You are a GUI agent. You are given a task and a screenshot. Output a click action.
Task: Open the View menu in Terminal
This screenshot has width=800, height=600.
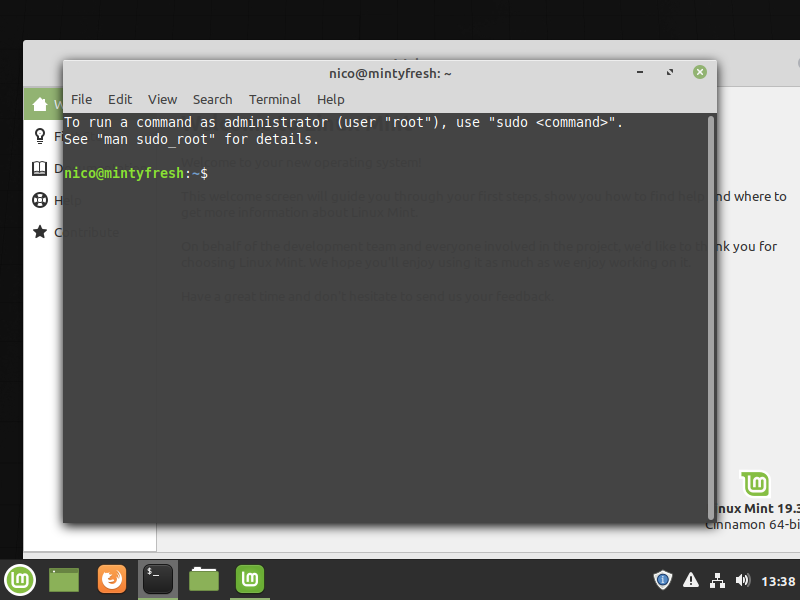point(163,99)
